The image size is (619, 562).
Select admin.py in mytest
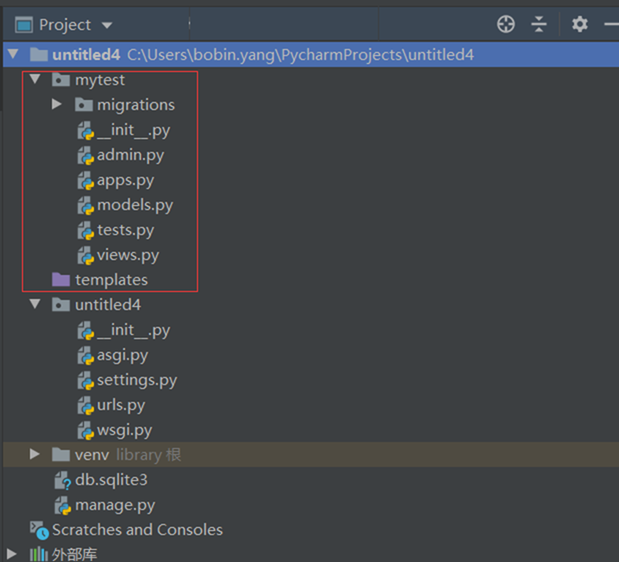point(130,155)
